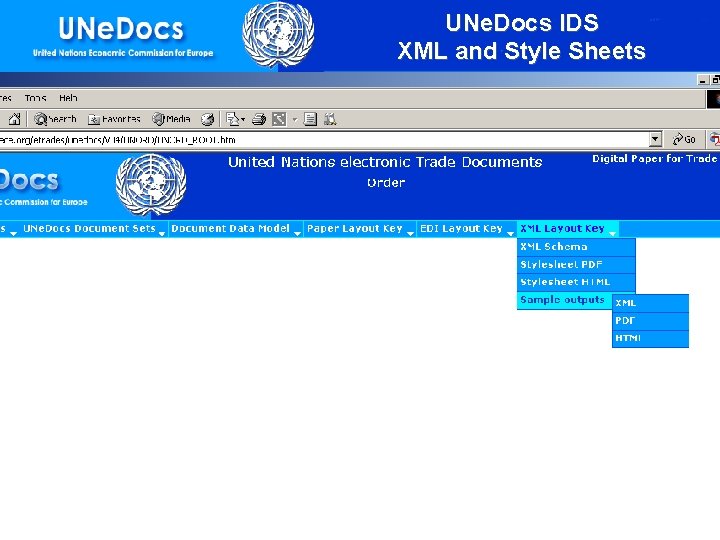Choose XML in Sample outputs submenu
The width and height of the screenshot is (720, 540).
pos(650,304)
